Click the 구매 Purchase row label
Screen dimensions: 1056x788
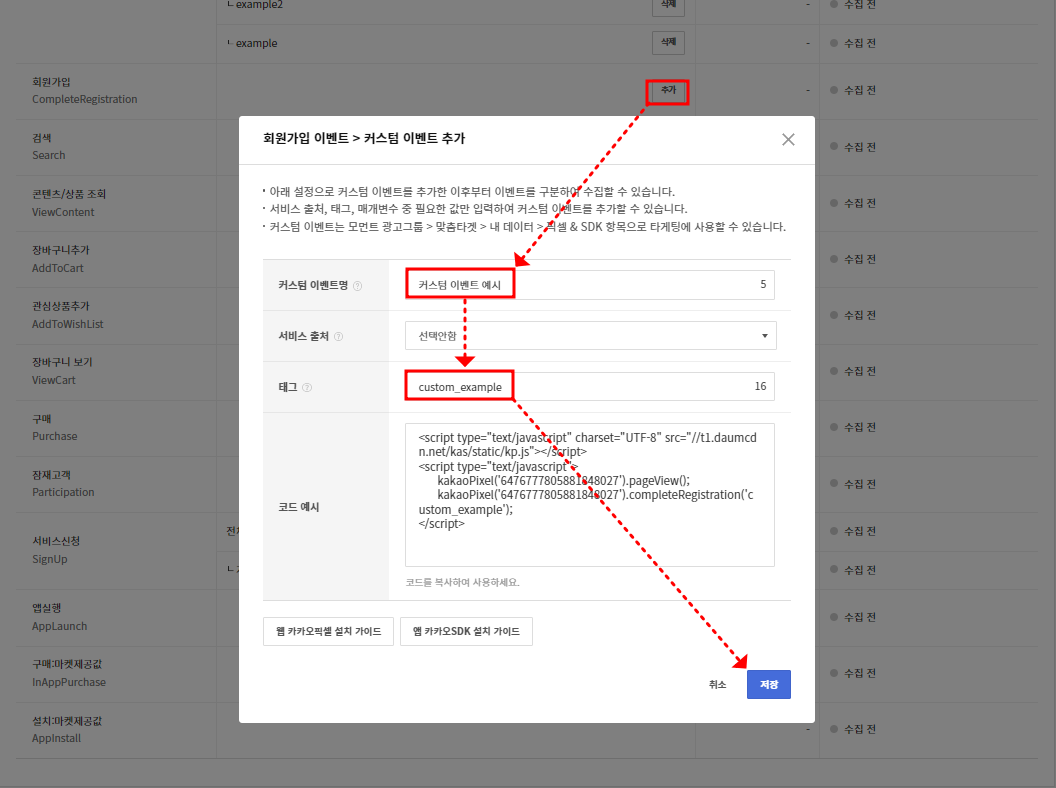tap(55, 428)
